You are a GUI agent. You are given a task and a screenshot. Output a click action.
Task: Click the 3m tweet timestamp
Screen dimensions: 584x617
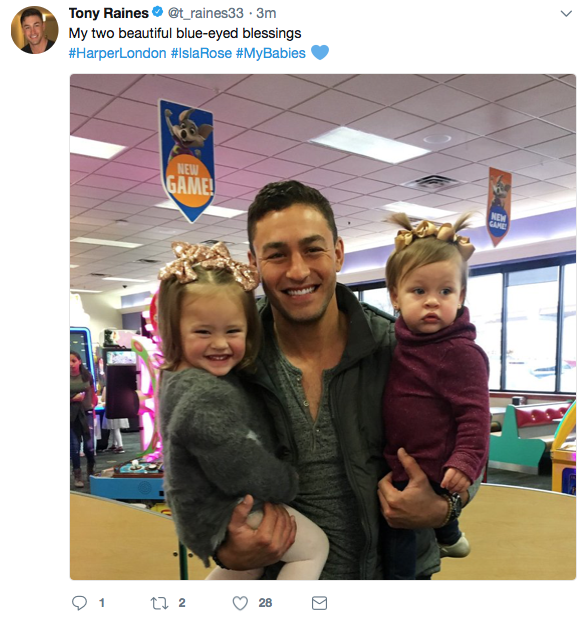point(266,13)
